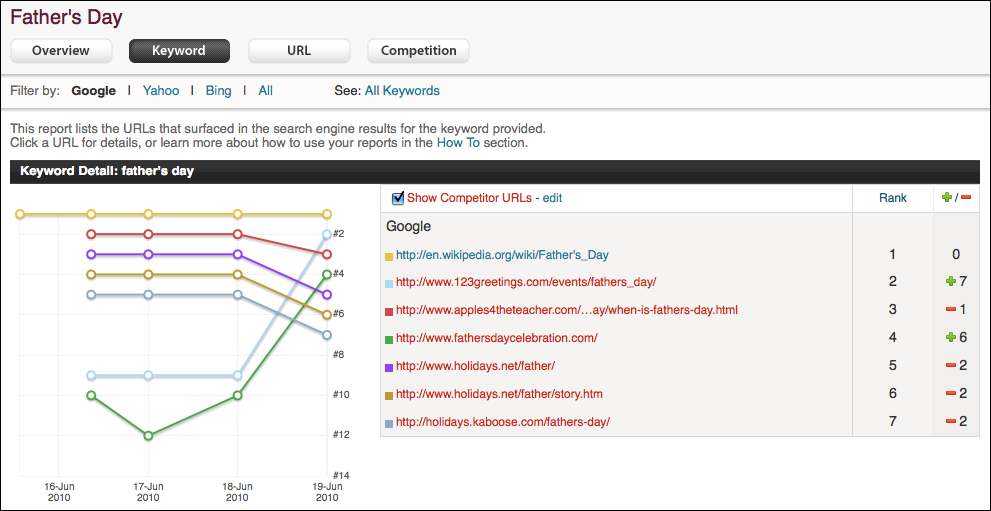Open the 123greetings.com fathers_day URL
The height and width of the screenshot is (511, 991).
pos(526,282)
